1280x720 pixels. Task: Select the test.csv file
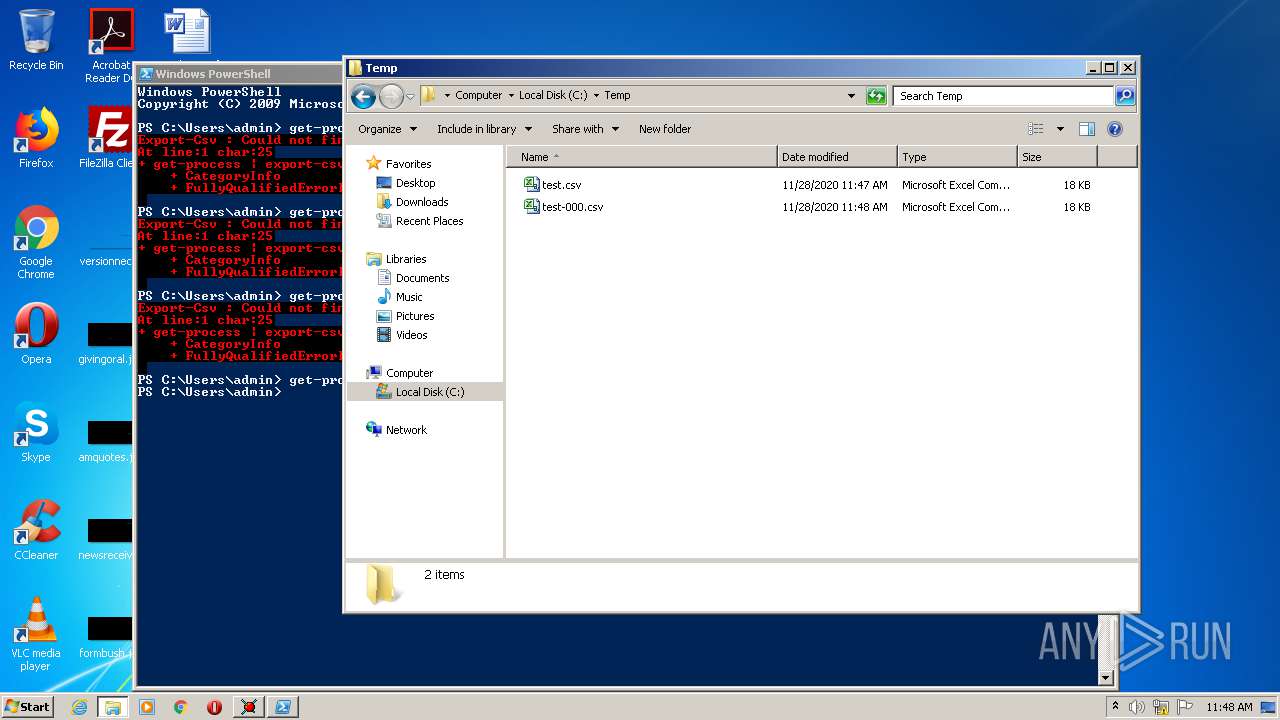(x=553, y=185)
